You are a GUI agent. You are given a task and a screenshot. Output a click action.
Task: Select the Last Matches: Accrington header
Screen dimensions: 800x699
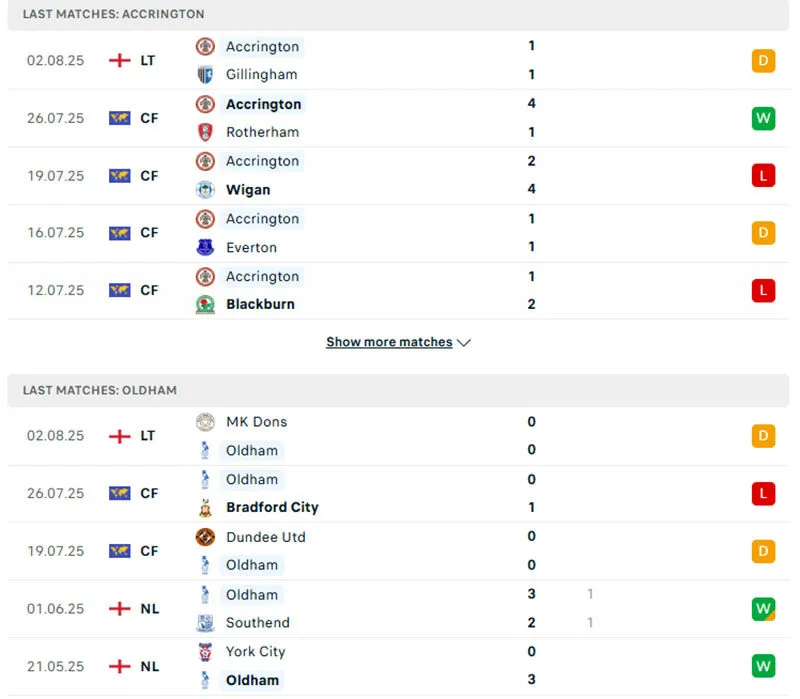pos(113,14)
